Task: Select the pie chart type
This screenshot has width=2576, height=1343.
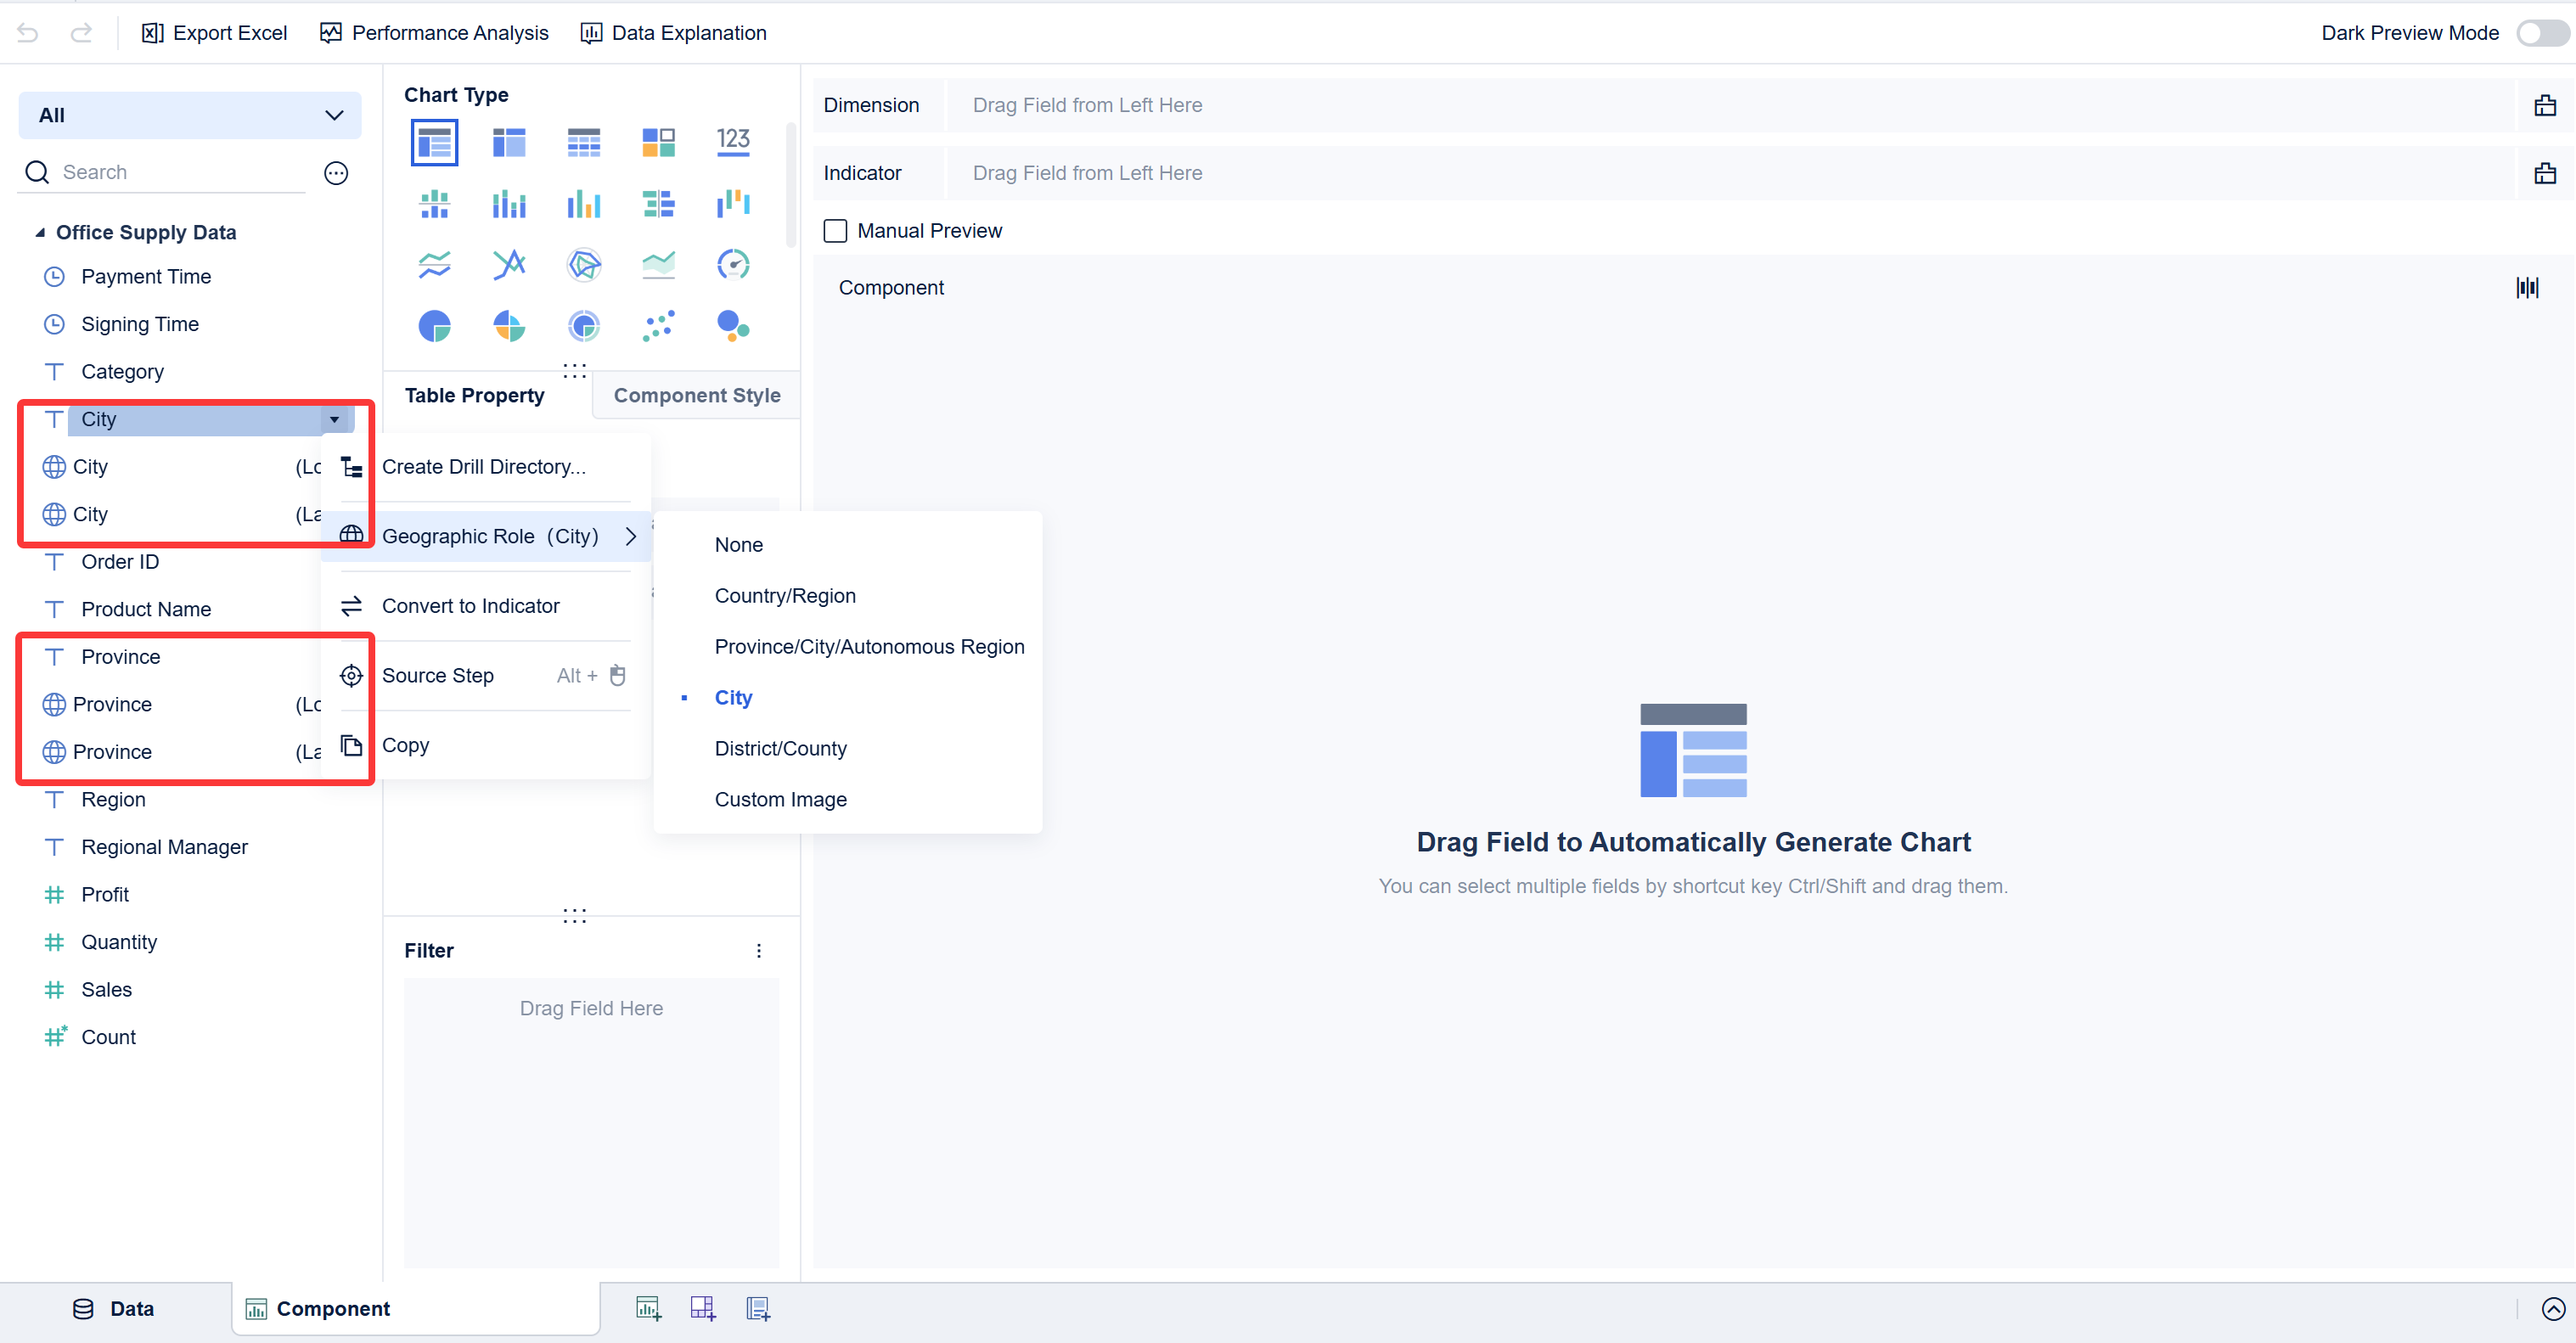Action: 434,325
